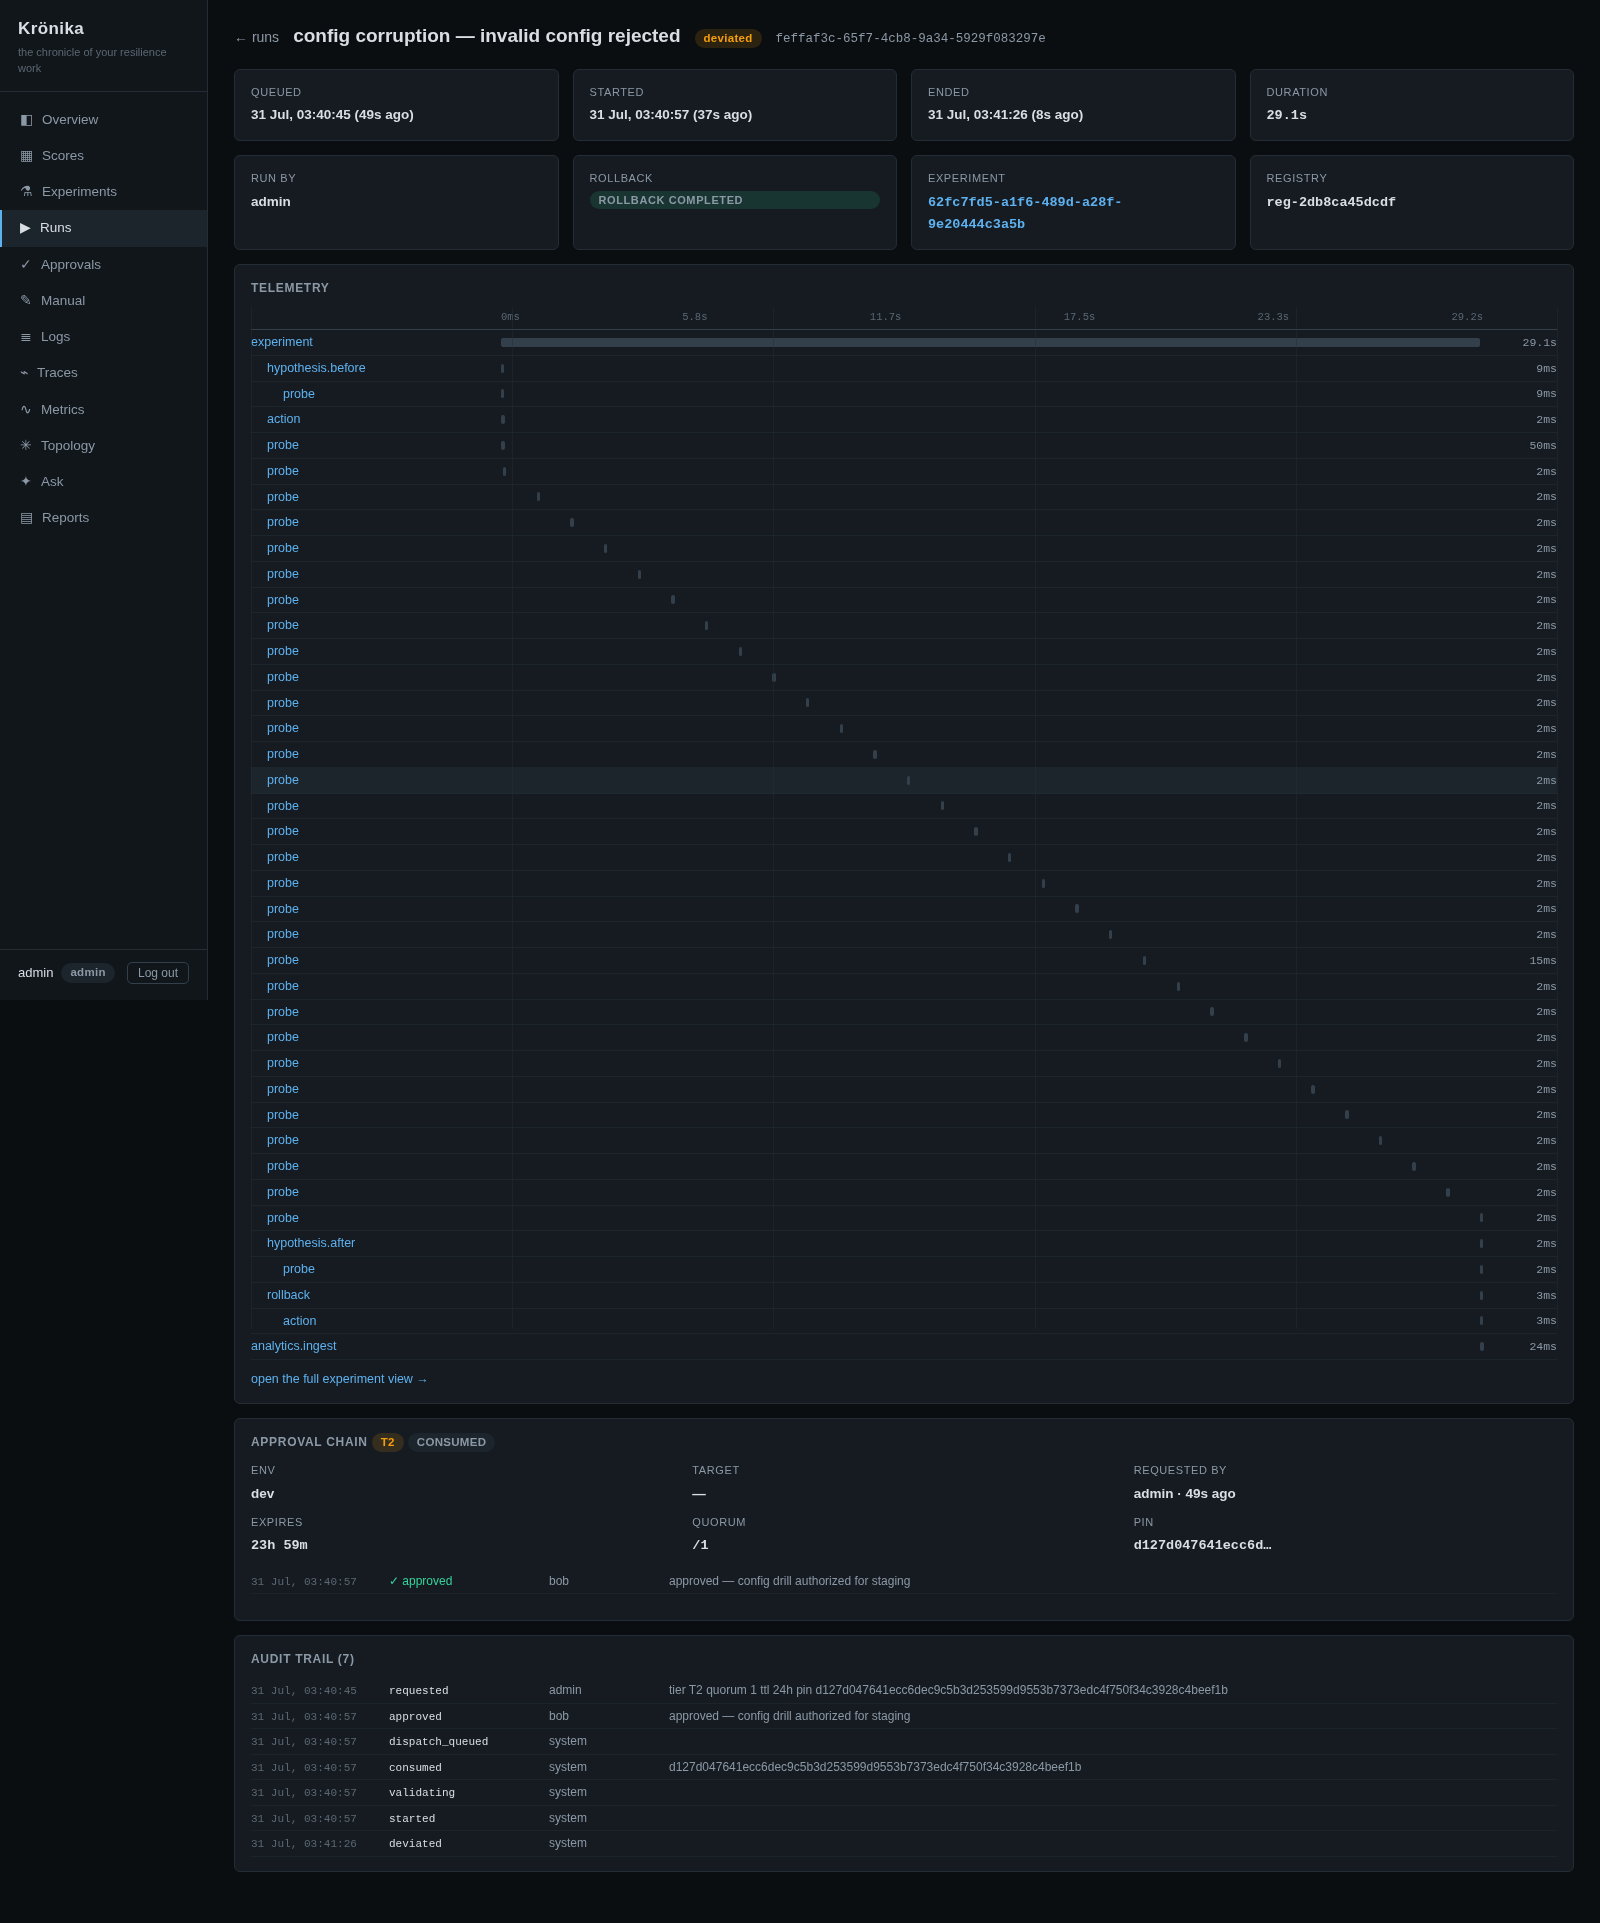Click the requested audit trail entry
The width and height of the screenshot is (1600, 1923).
[904, 1690]
